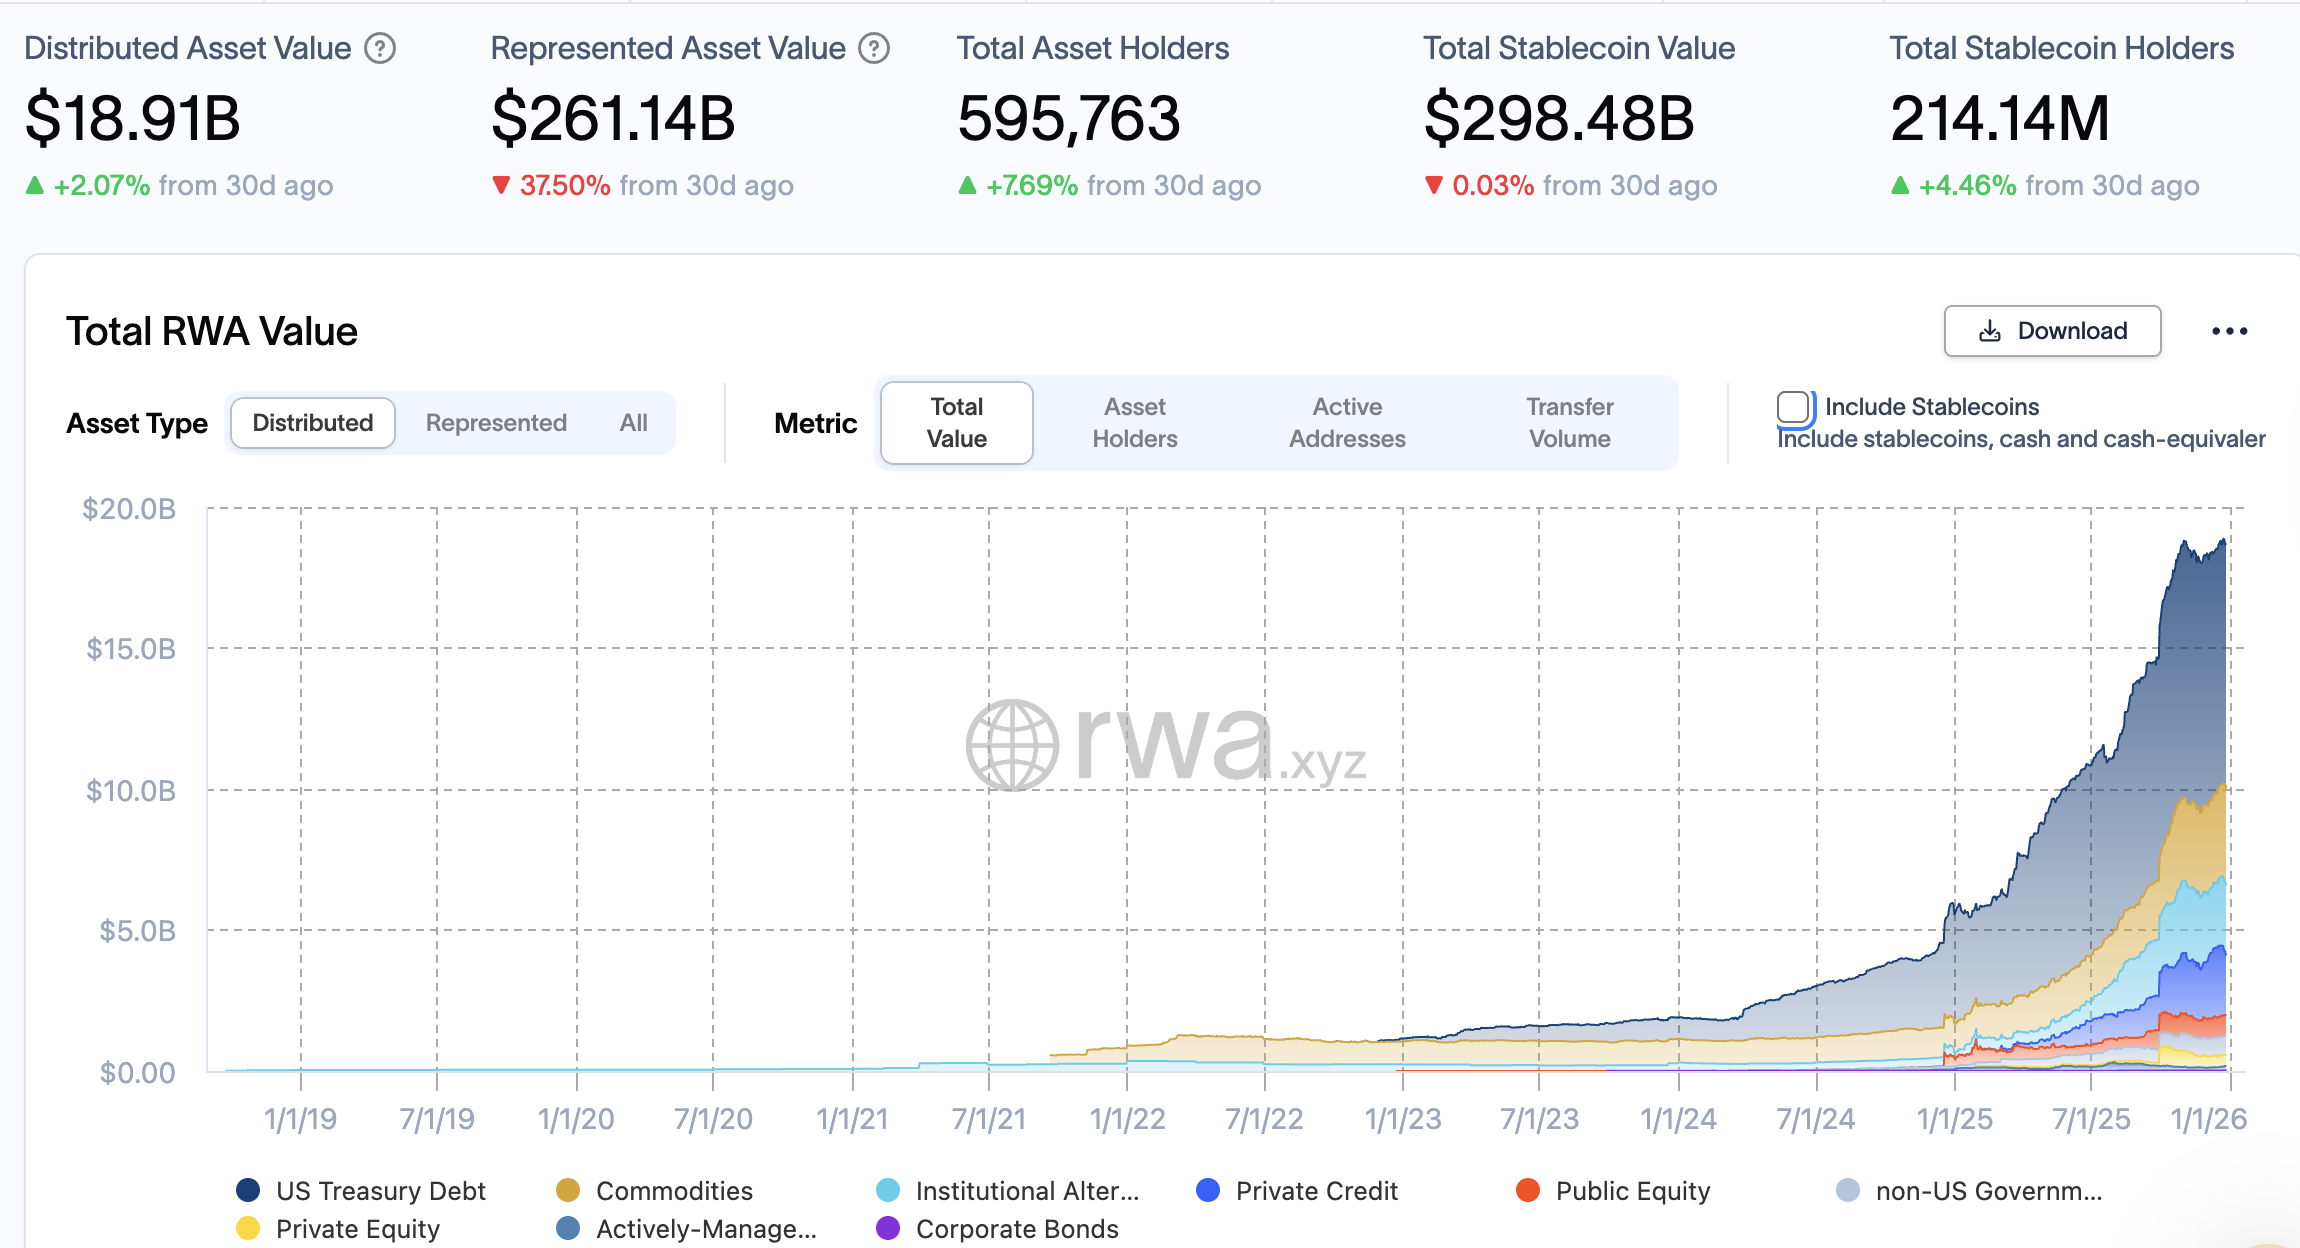Toggle Private Equity series in legend

point(357,1228)
